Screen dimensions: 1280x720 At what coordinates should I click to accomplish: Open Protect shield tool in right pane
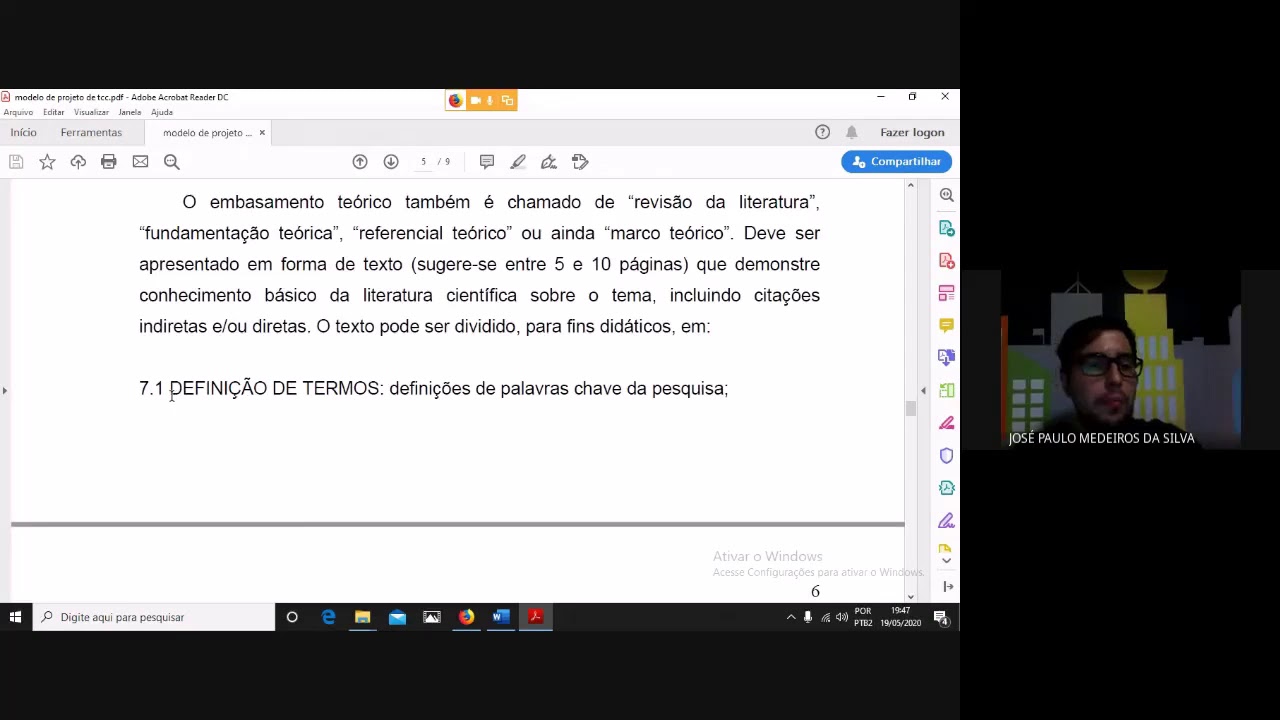pos(947,456)
